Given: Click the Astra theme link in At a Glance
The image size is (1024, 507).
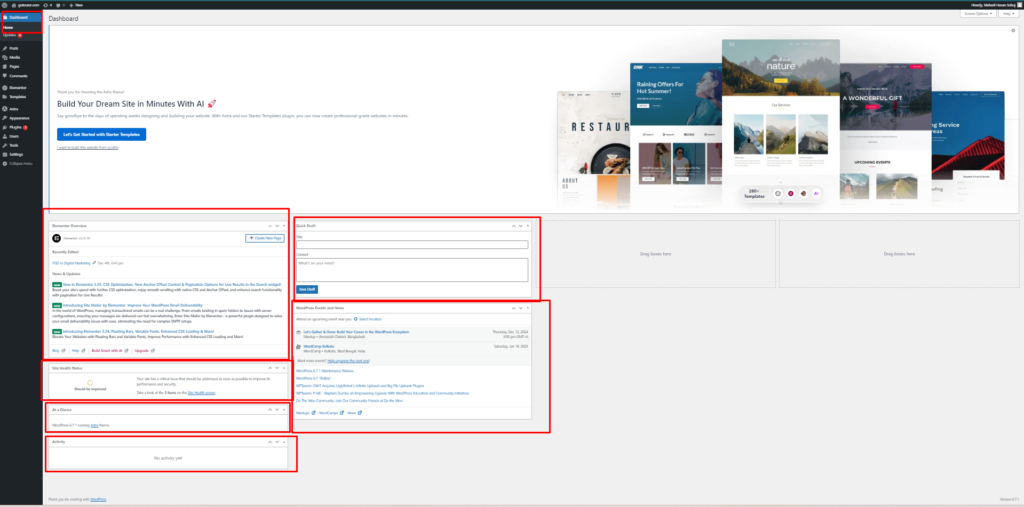Looking at the screenshot, I should click(94, 425).
